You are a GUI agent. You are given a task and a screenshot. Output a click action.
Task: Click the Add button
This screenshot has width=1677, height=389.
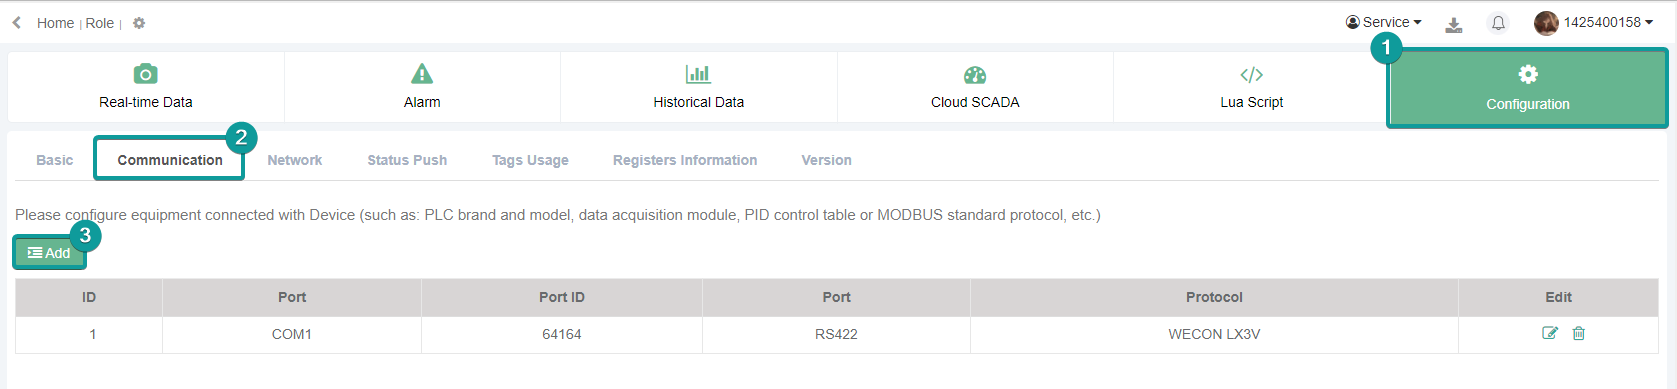click(49, 253)
